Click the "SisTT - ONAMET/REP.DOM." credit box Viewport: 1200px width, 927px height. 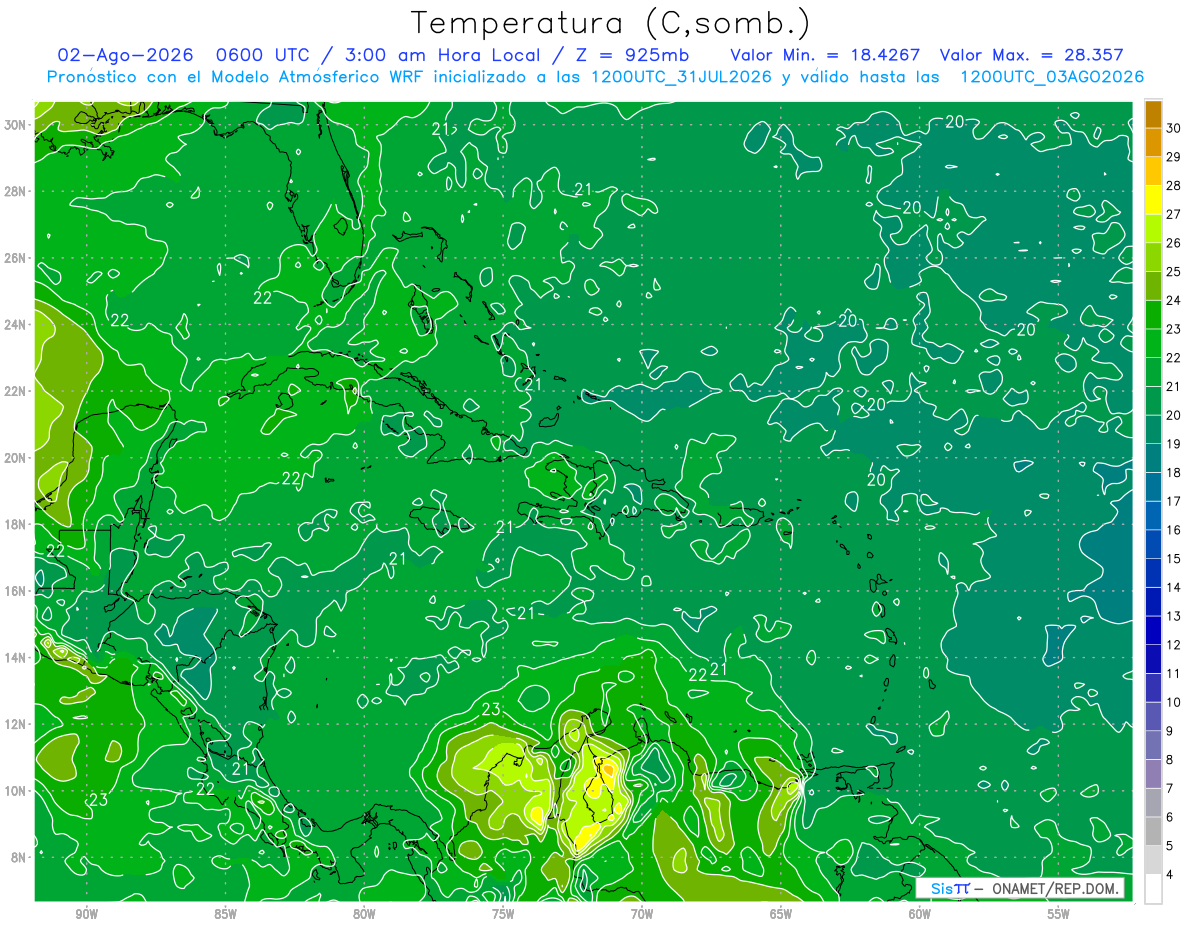(1019, 888)
